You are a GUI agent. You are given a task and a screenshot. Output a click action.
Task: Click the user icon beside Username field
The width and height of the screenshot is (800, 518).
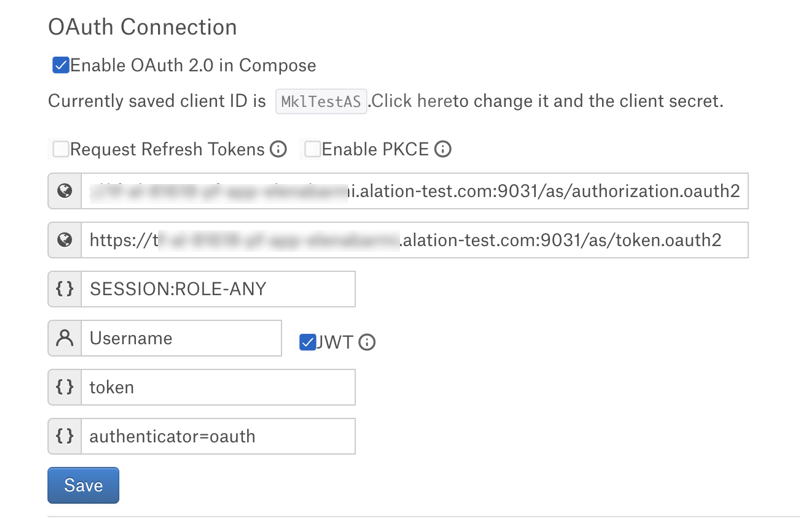(x=65, y=338)
